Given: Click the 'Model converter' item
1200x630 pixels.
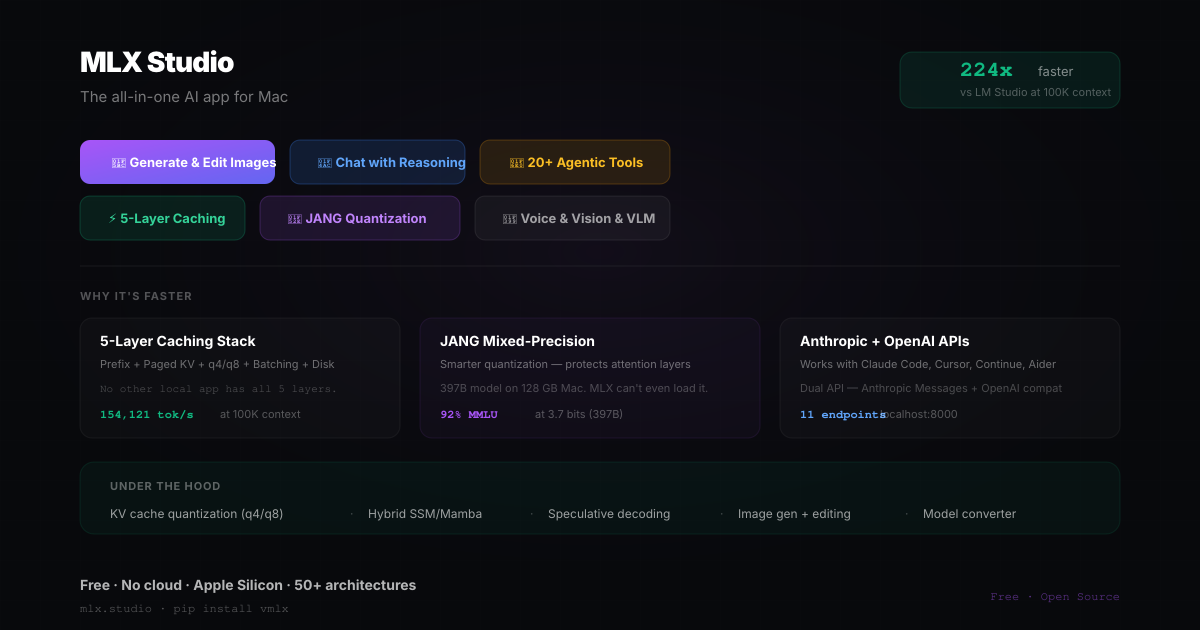Looking at the screenshot, I should click(x=969, y=514).
